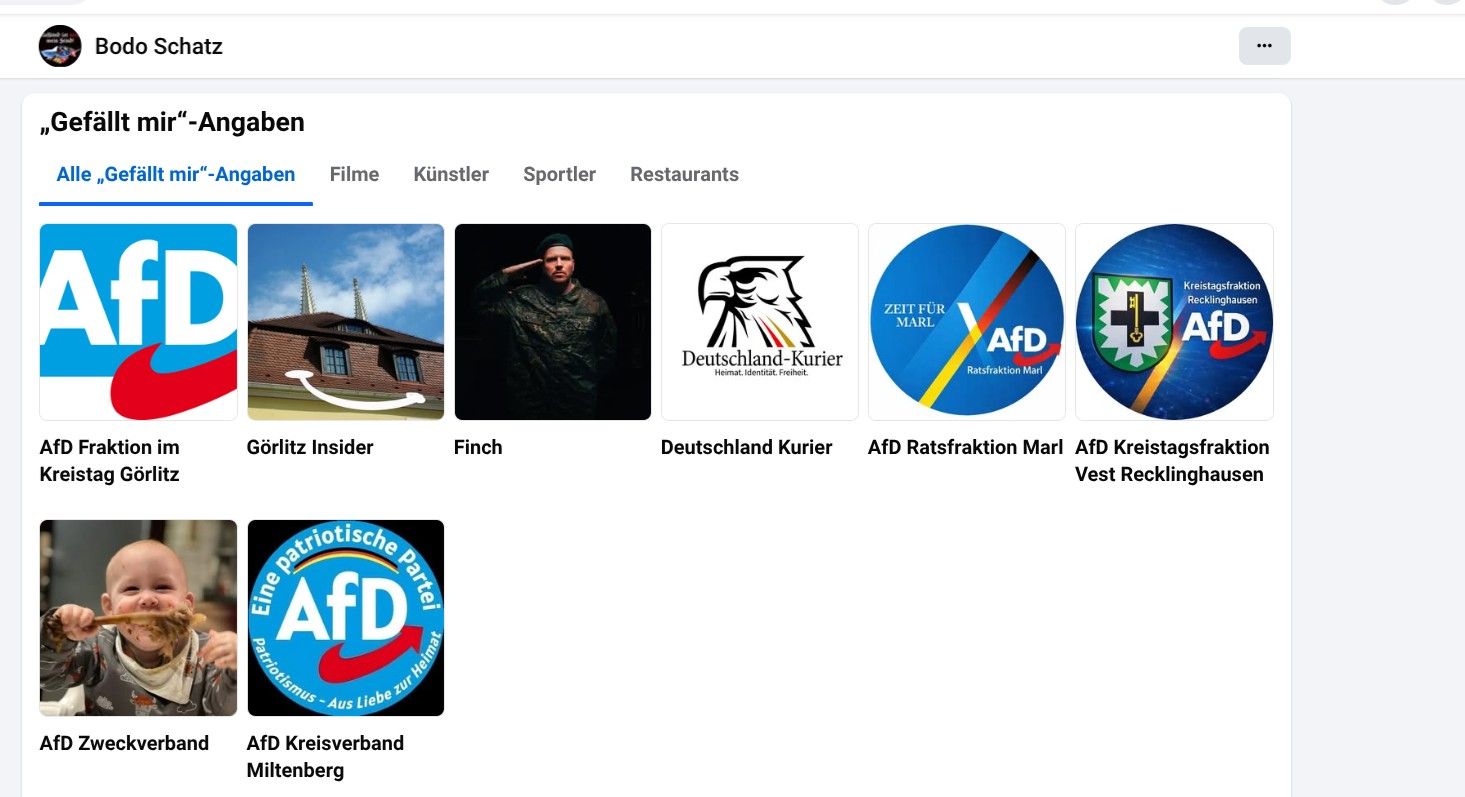Open the Görlitz Insider title link
This screenshot has width=1465, height=797.
point(310,448)
